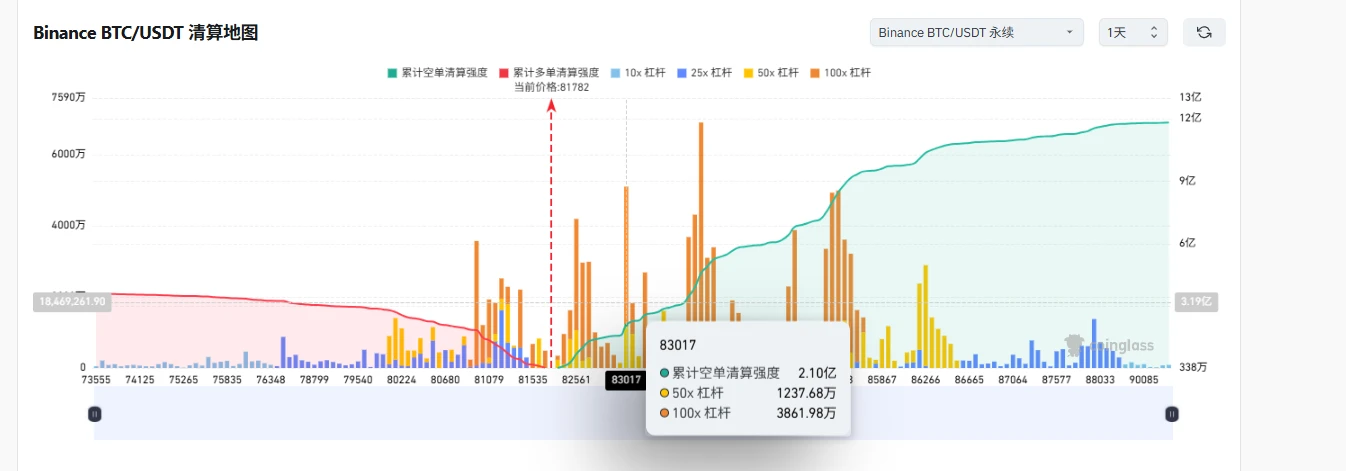The height and width of the screenshot is (471, 1346).
Task: Click the 当前价格:81782 marker label
Action: point(551,87)
